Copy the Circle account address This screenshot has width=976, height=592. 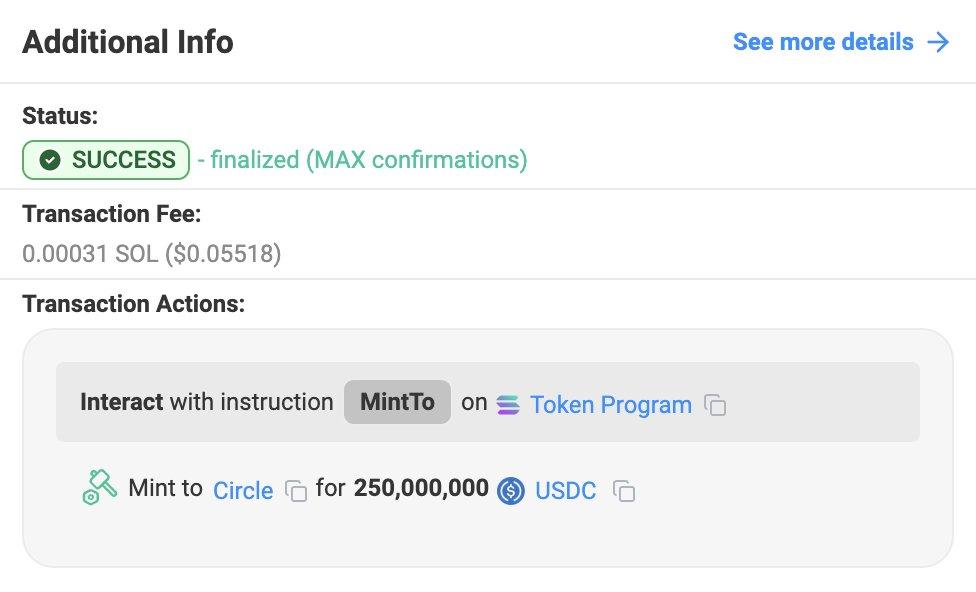click(x=296, y=491)
